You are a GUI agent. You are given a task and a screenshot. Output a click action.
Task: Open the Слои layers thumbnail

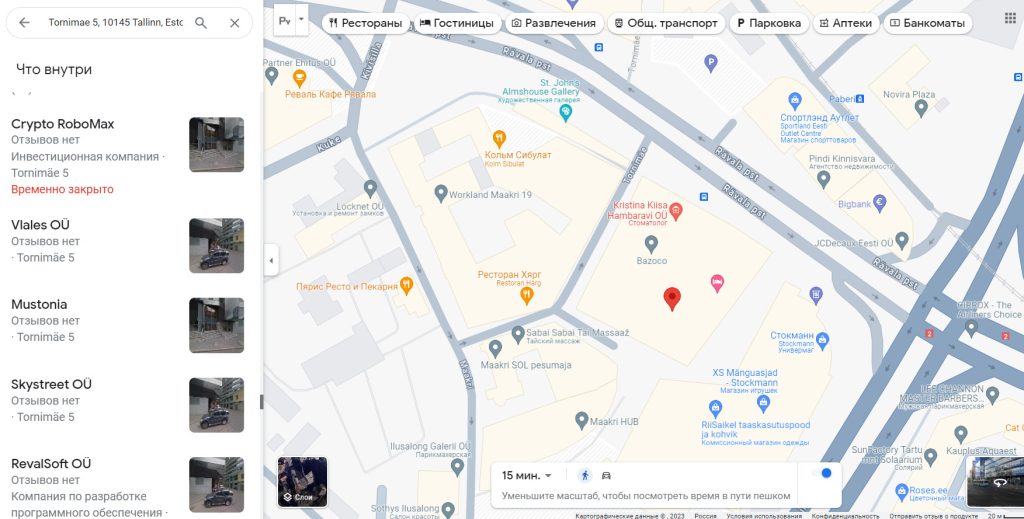click(x=302, y=482)
